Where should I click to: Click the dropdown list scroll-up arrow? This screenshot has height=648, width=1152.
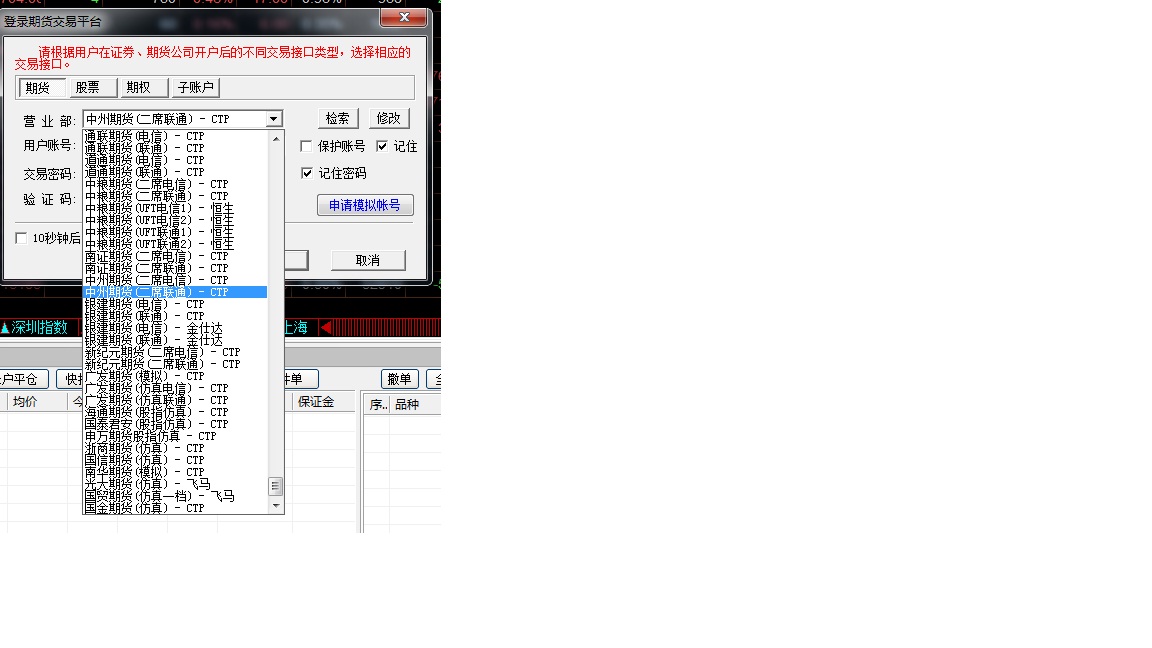[276, 138]
